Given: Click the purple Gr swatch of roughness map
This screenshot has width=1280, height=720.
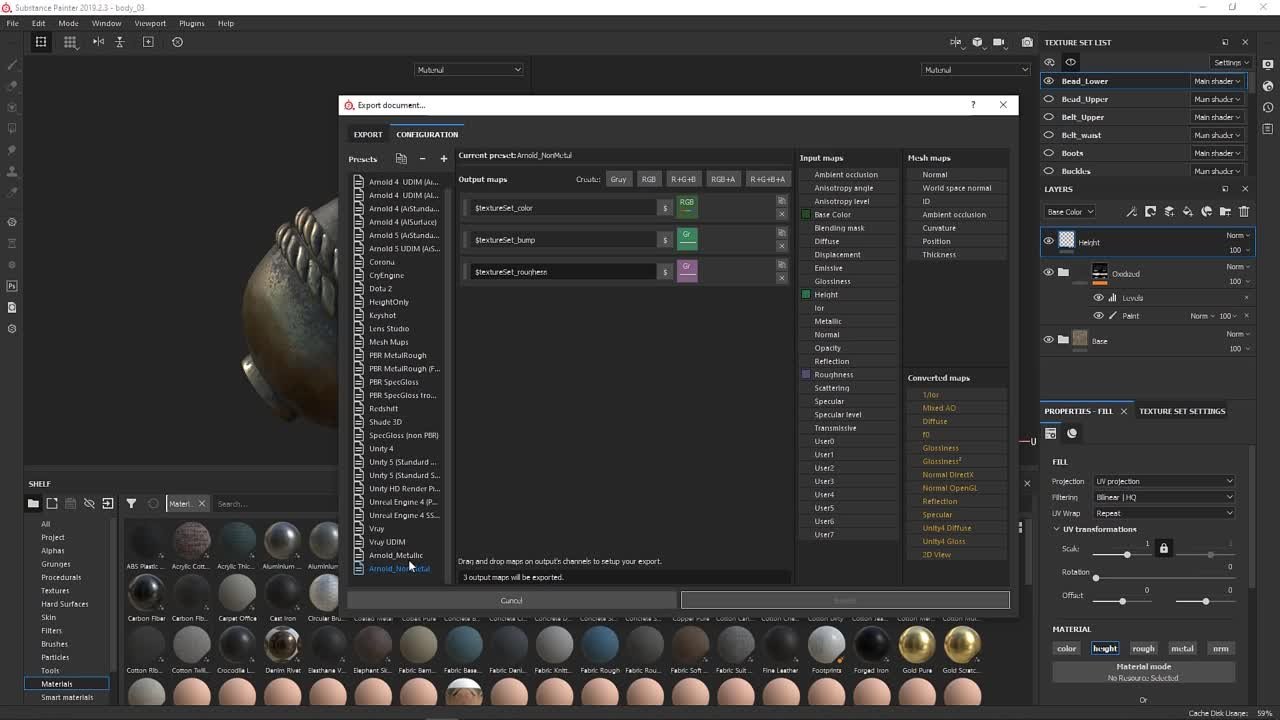Looking at the screenshot, I should click(x=686, y=271).
